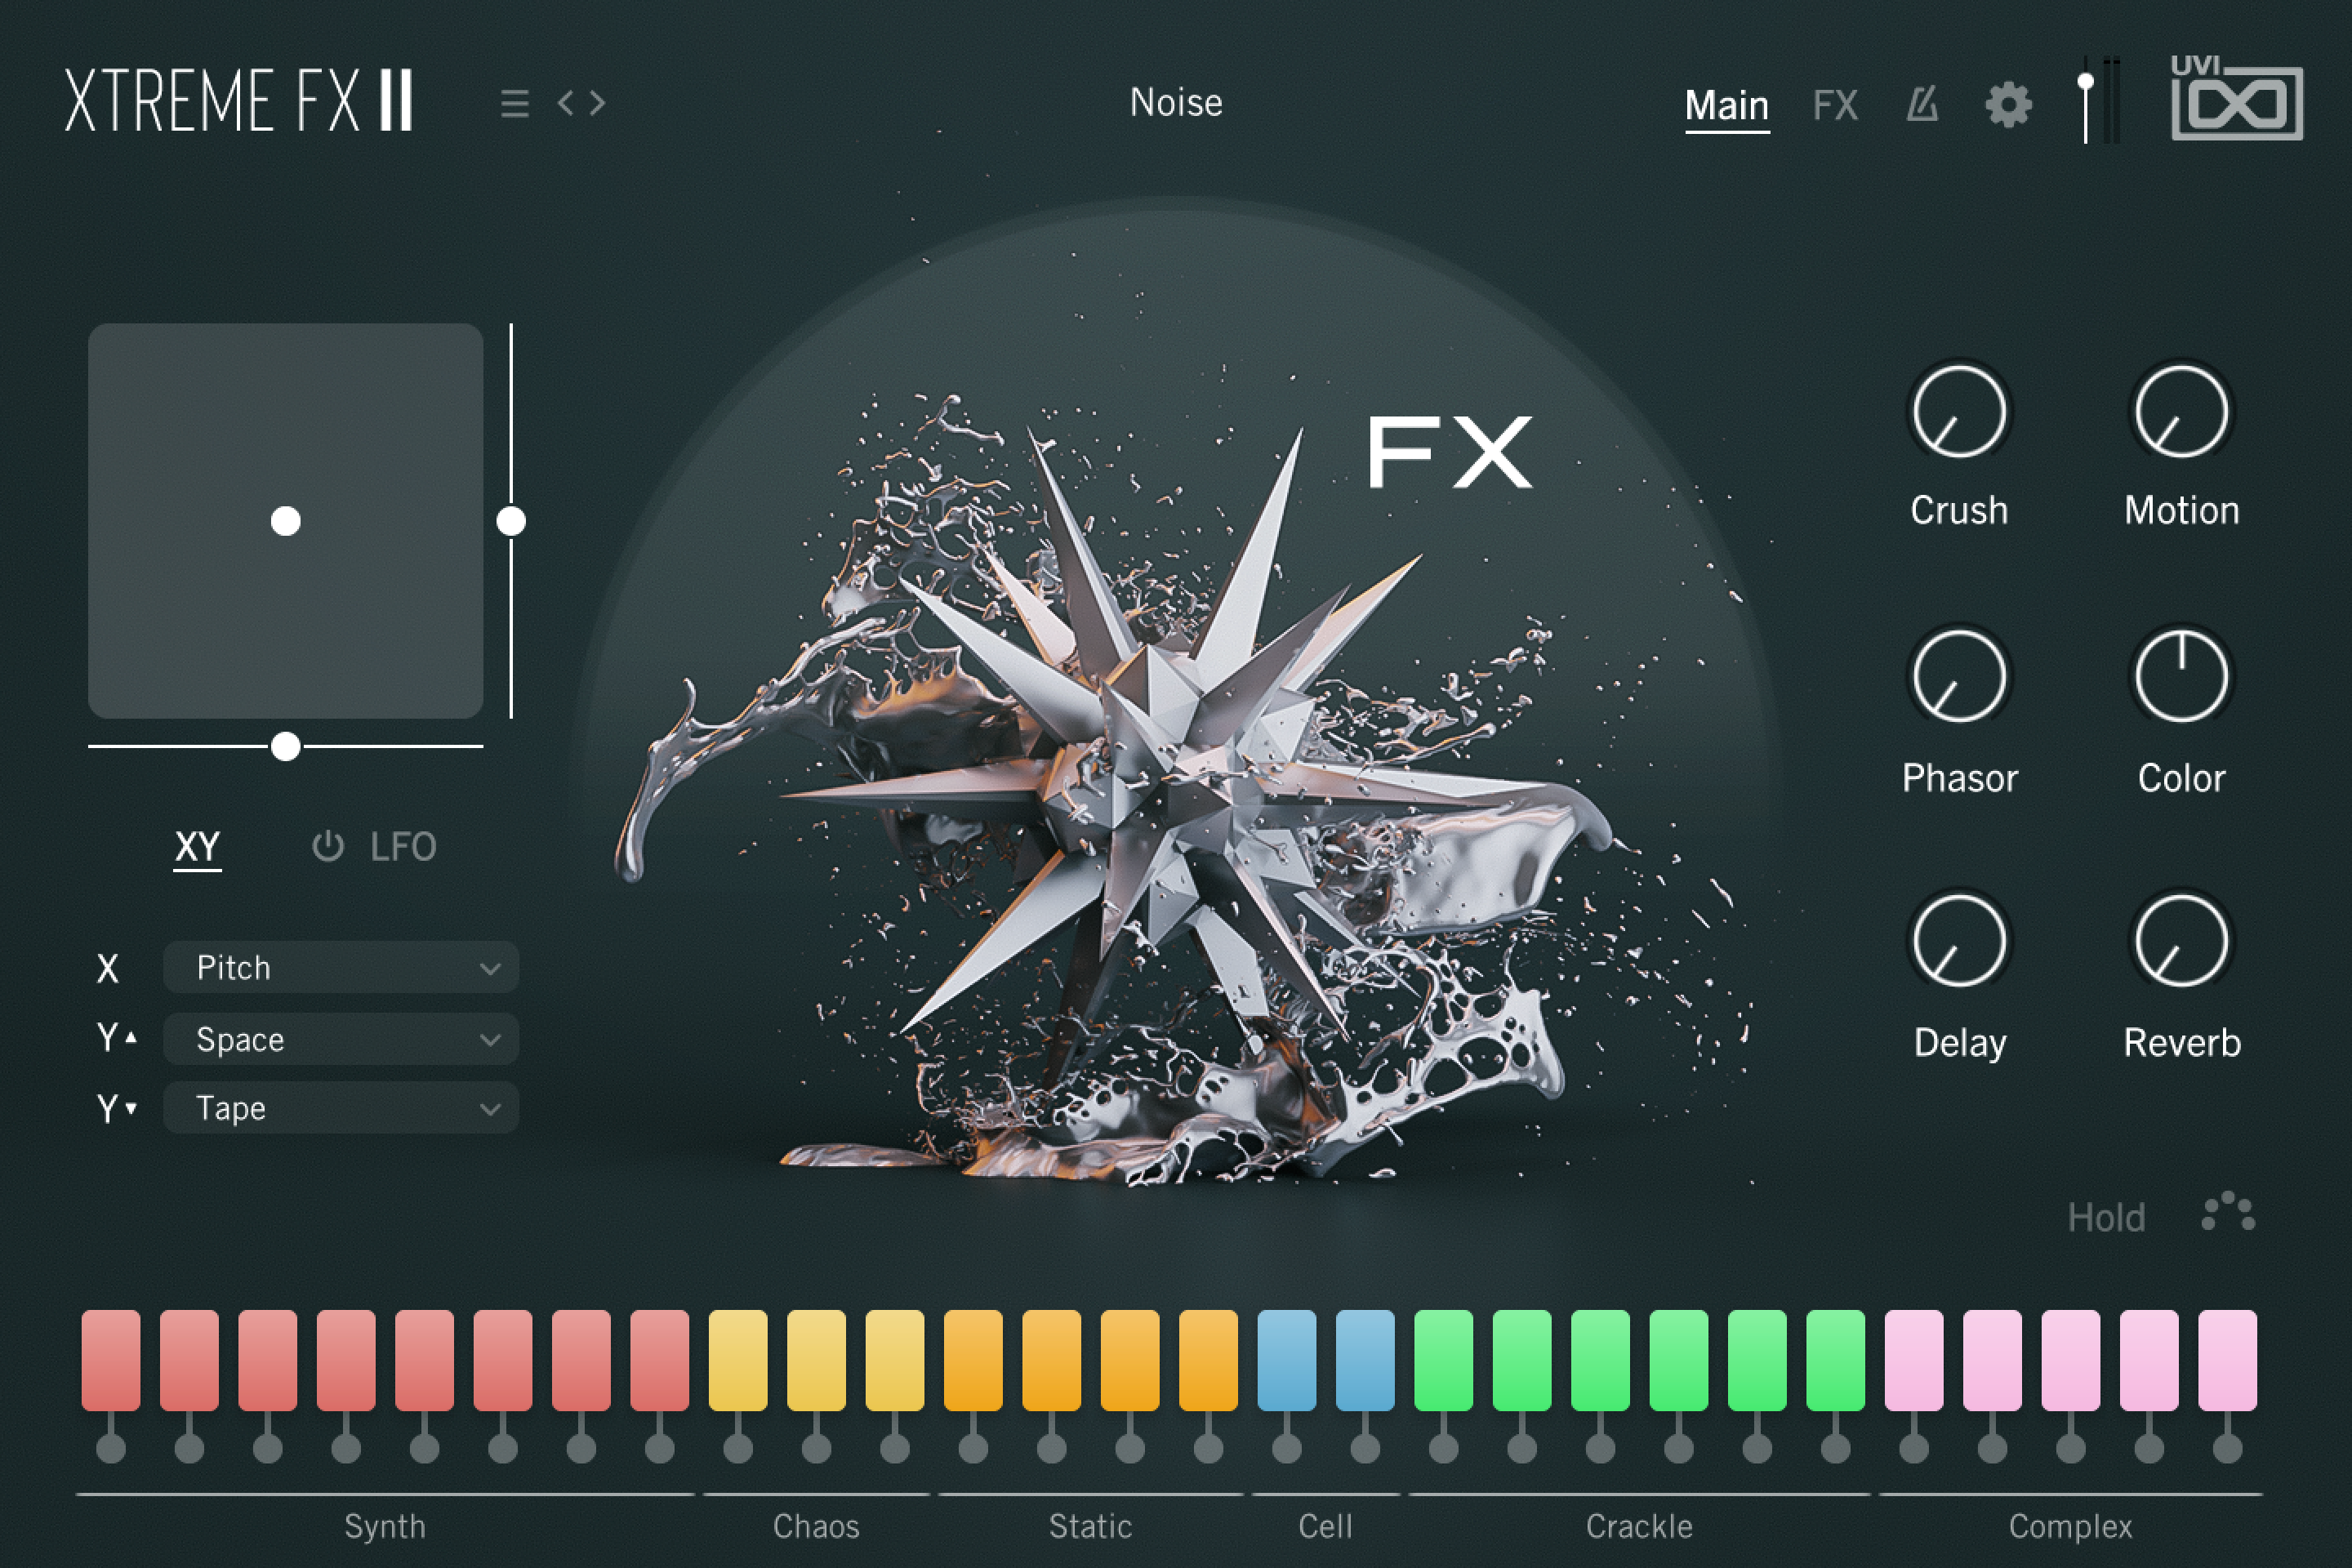Trigger the last red Synth pad
The image size is (2352, 1568).
(x=660, y=1360)
